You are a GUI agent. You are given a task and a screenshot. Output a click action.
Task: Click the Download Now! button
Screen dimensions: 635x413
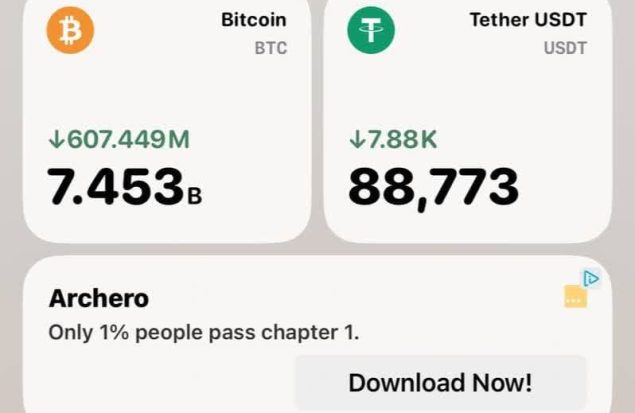(440, 383)
